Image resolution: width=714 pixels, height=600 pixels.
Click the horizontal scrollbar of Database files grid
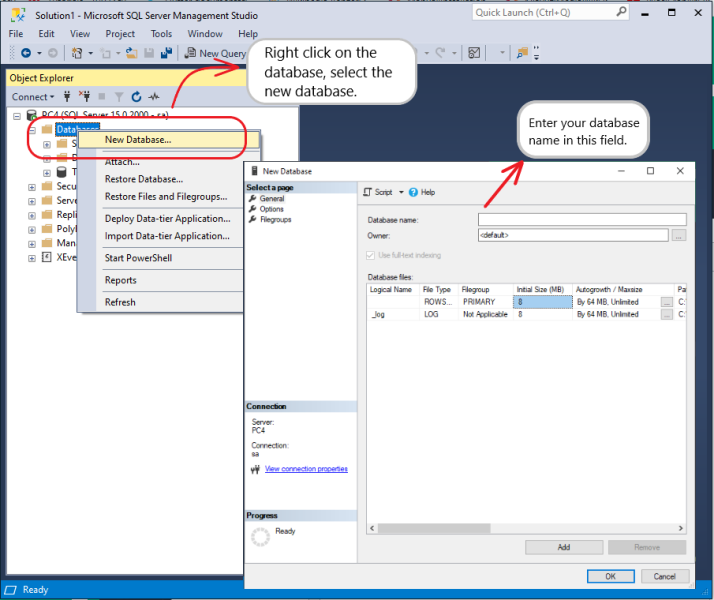click(x=434, y=528)
